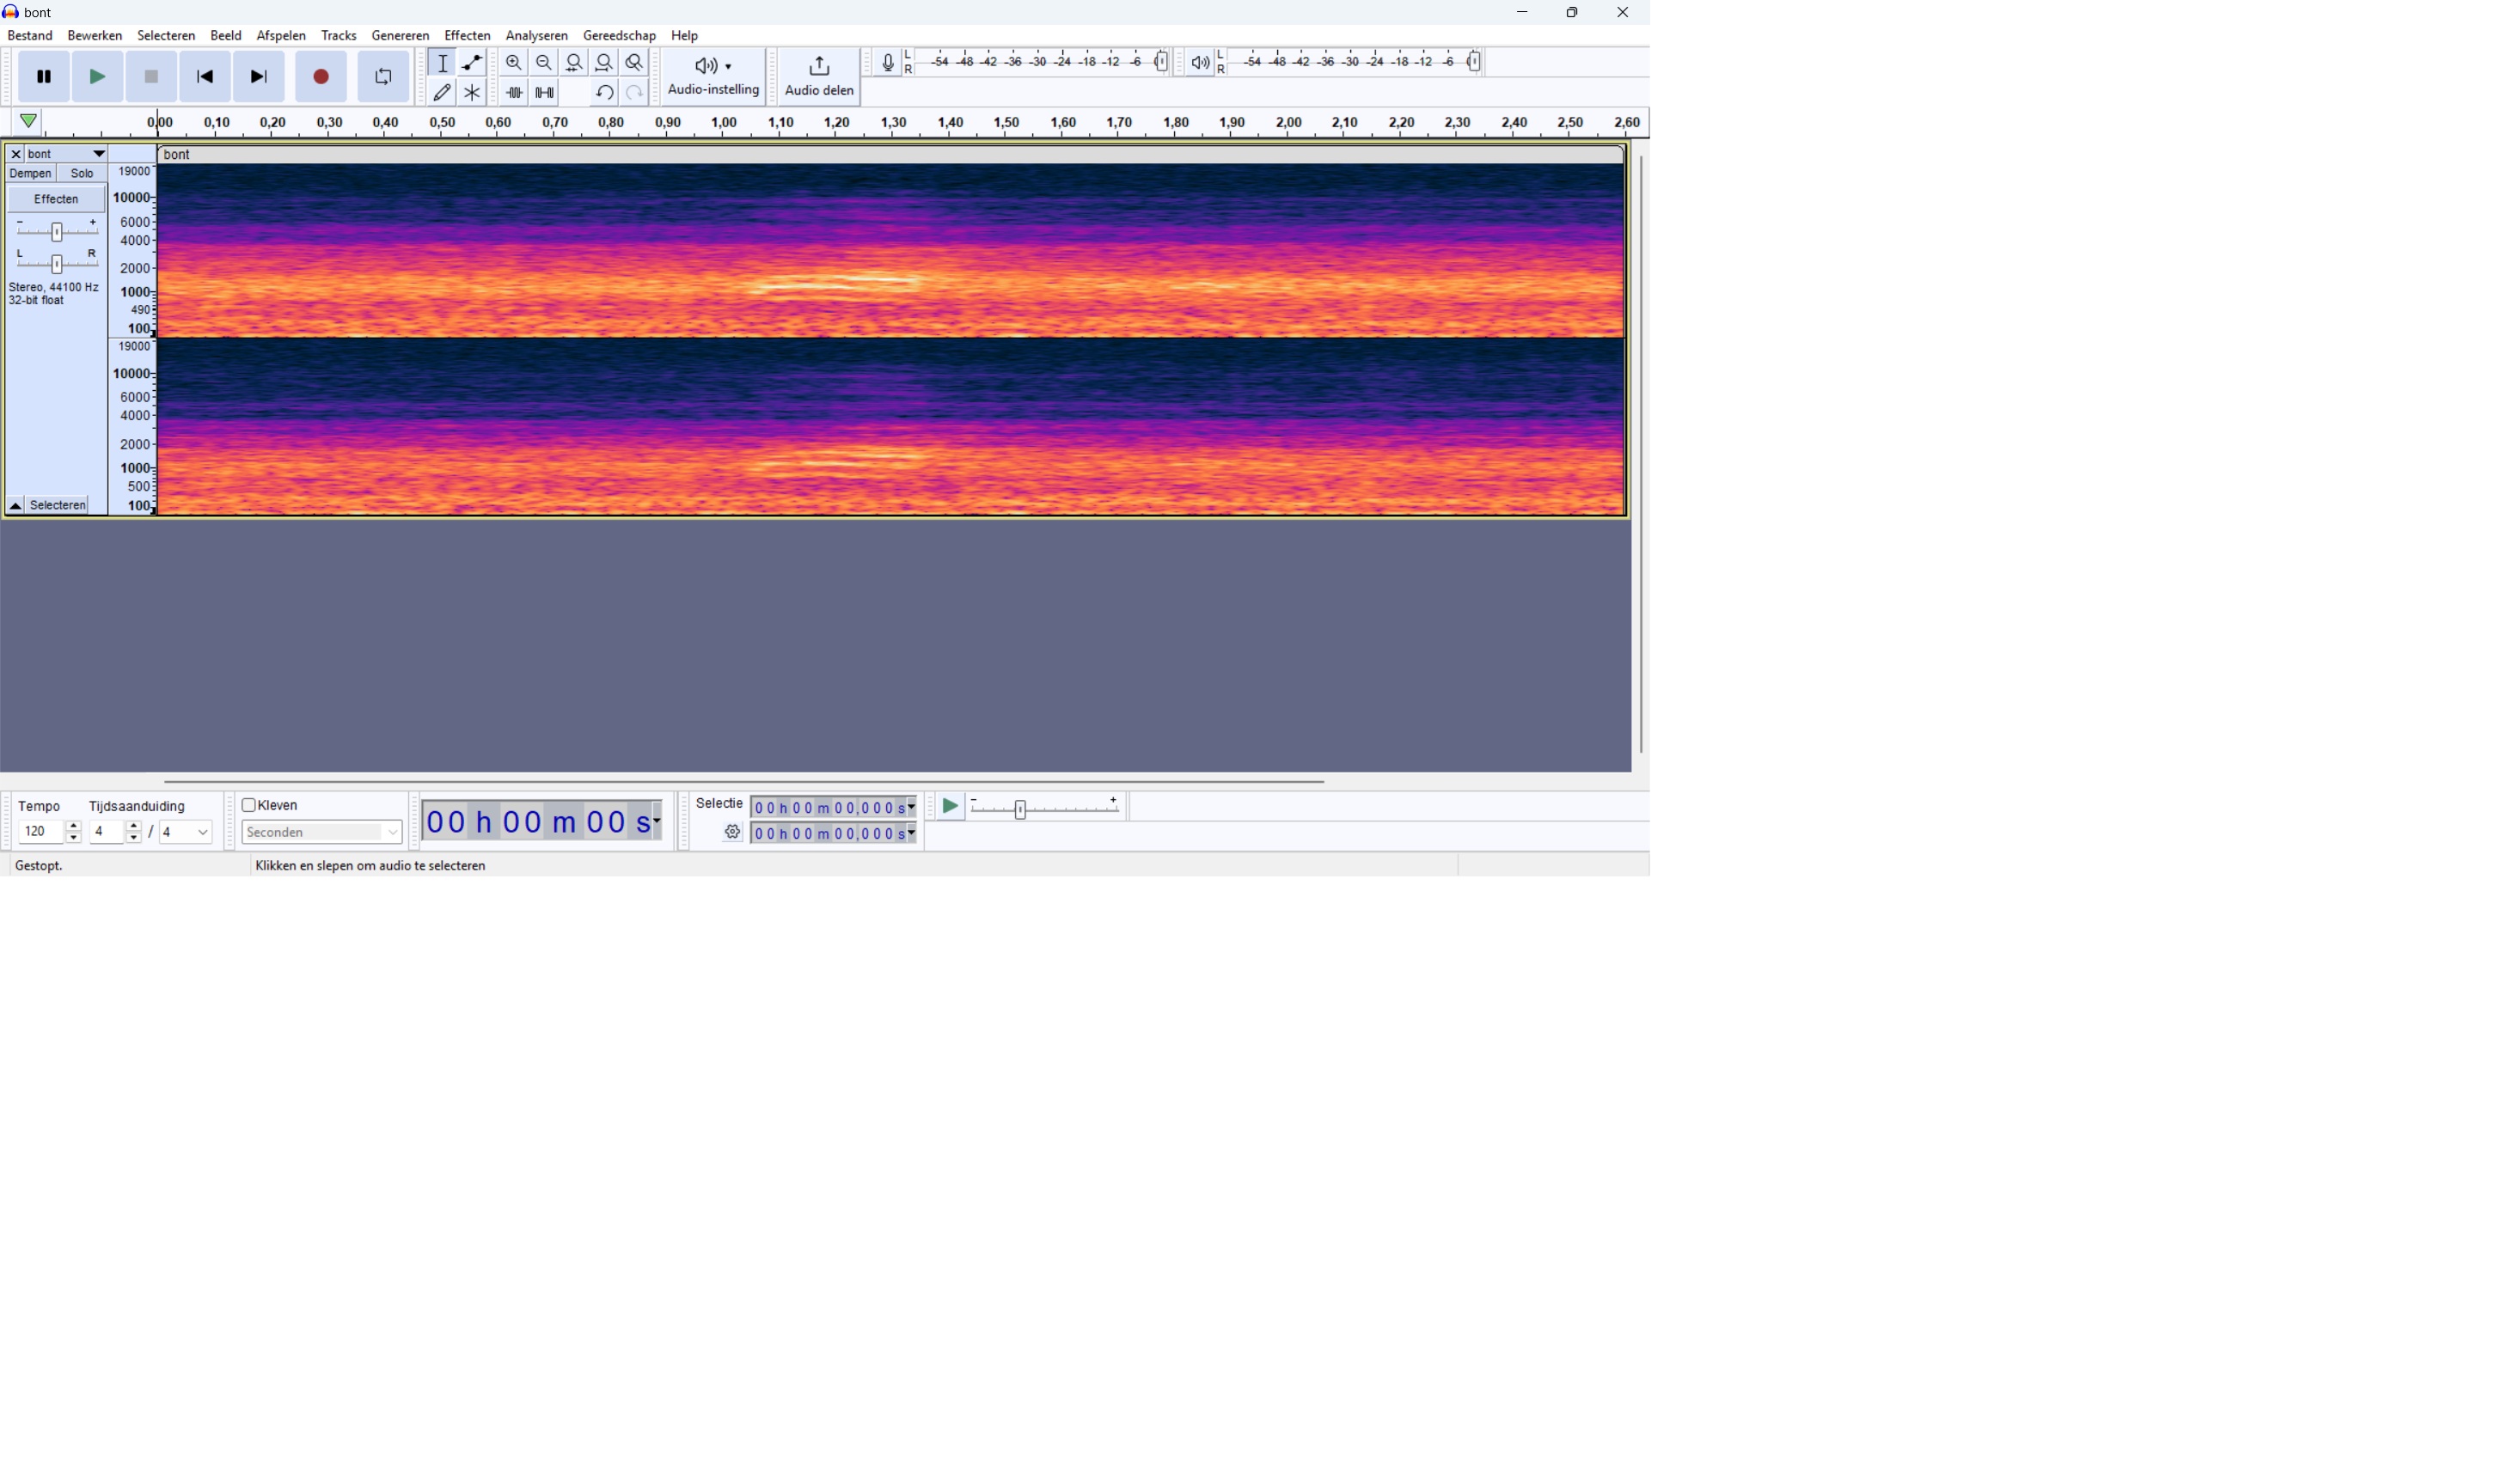This screenshot has height=1459, width=2520.
Task: Start recording with the red Record button
Action: (x=321, y=77)
